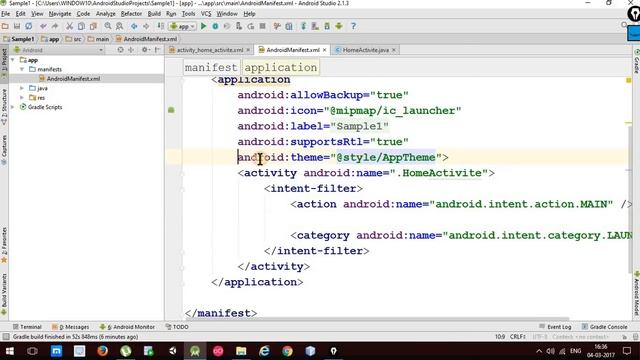Open File Explorer from the taskbar

(x=241, y=351)
